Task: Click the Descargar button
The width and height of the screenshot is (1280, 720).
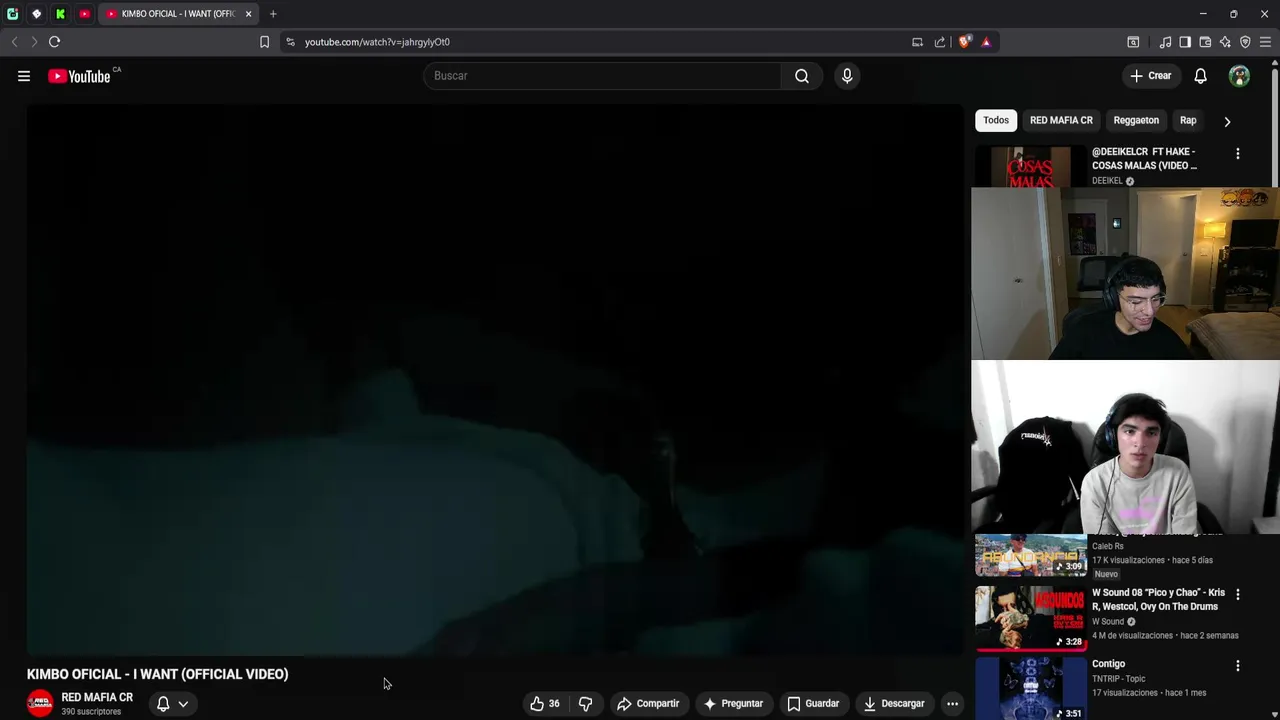Action: coord(894,704)
